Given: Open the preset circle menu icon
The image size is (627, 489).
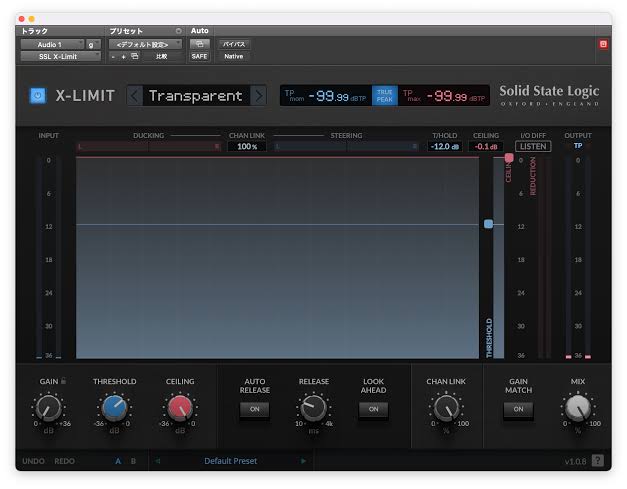Looking at the screenshot, I should tap(178, 31).
